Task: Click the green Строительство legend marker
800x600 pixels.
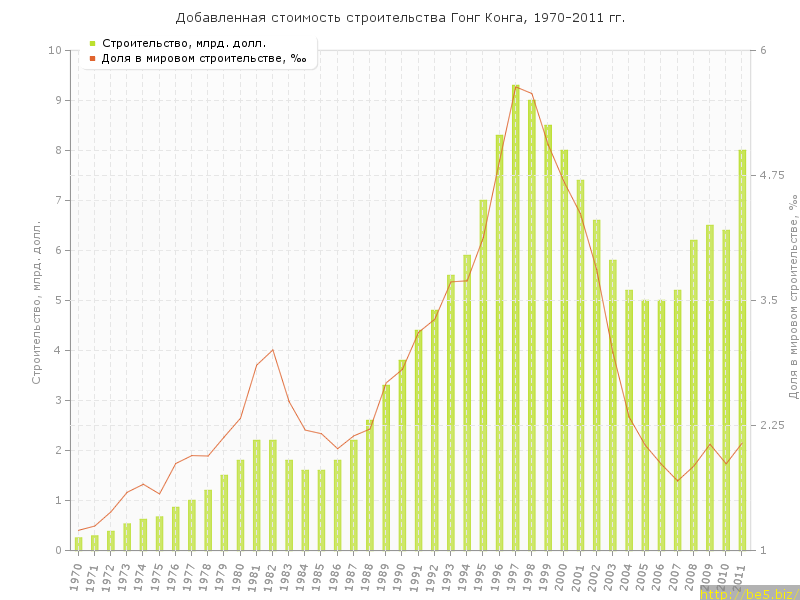Action: [93, 43]
